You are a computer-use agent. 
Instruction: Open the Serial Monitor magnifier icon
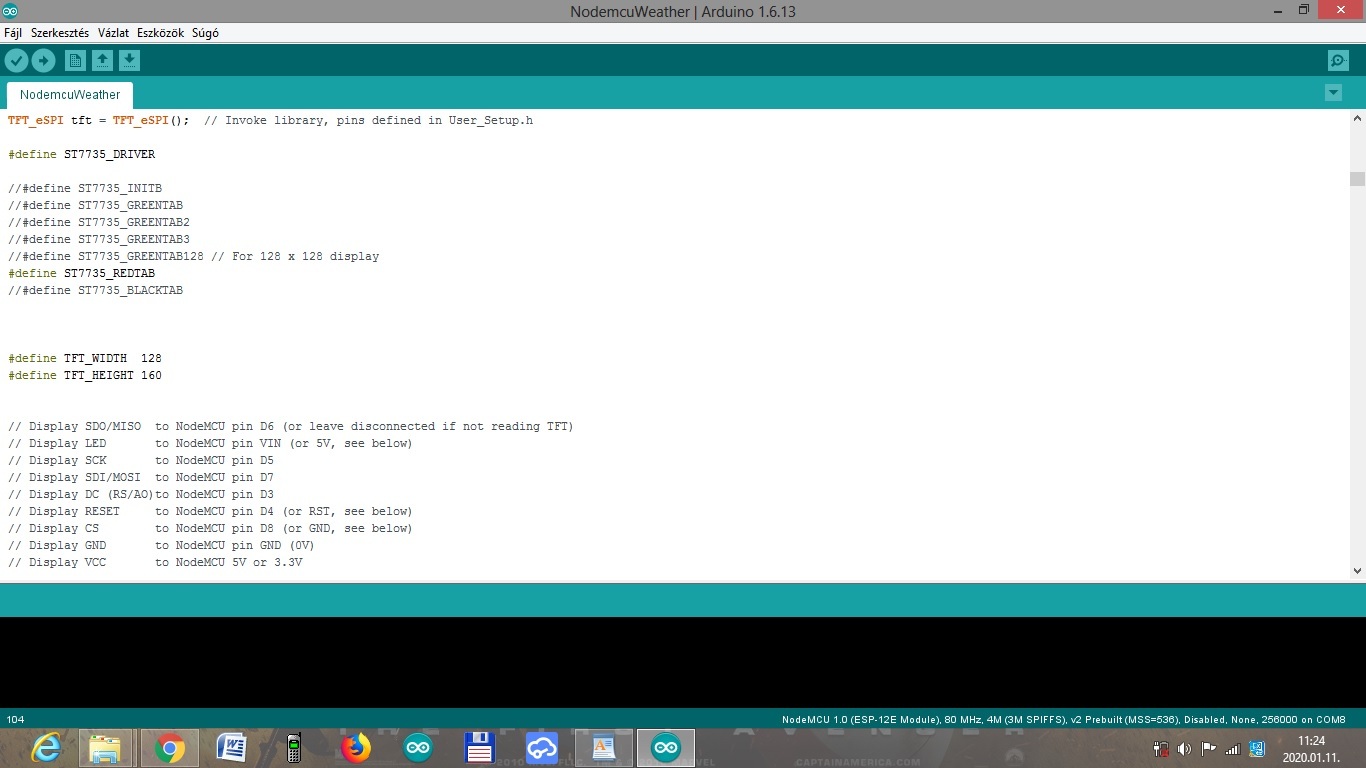1338,61
